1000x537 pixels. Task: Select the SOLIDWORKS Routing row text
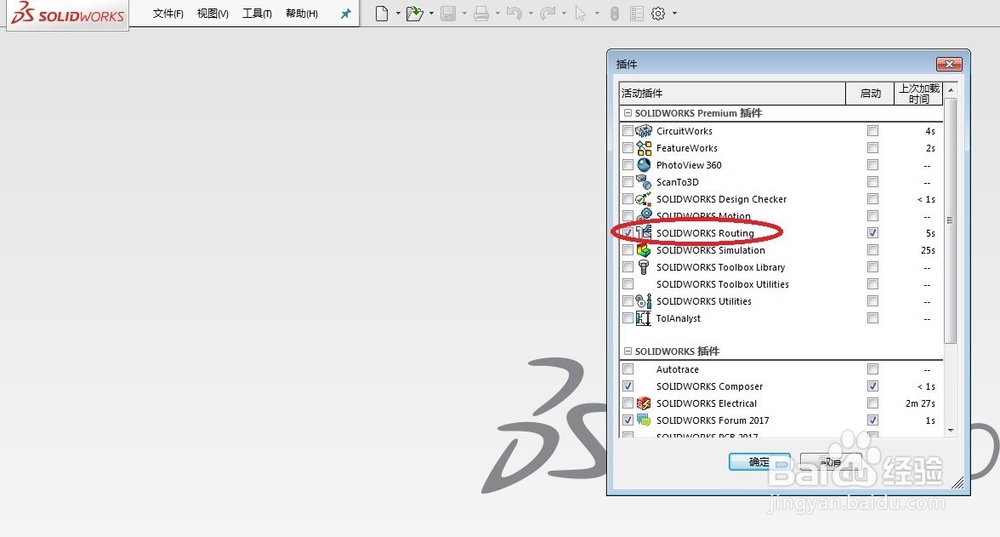[705, 233]
